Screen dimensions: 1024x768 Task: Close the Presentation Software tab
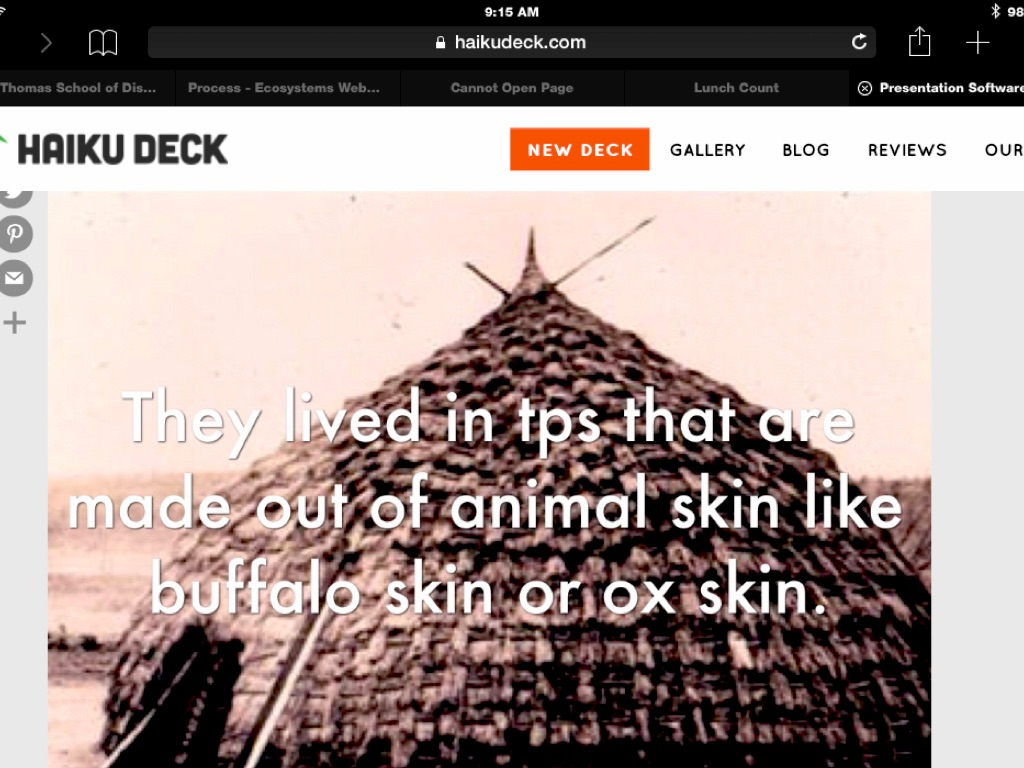[865, 88]
